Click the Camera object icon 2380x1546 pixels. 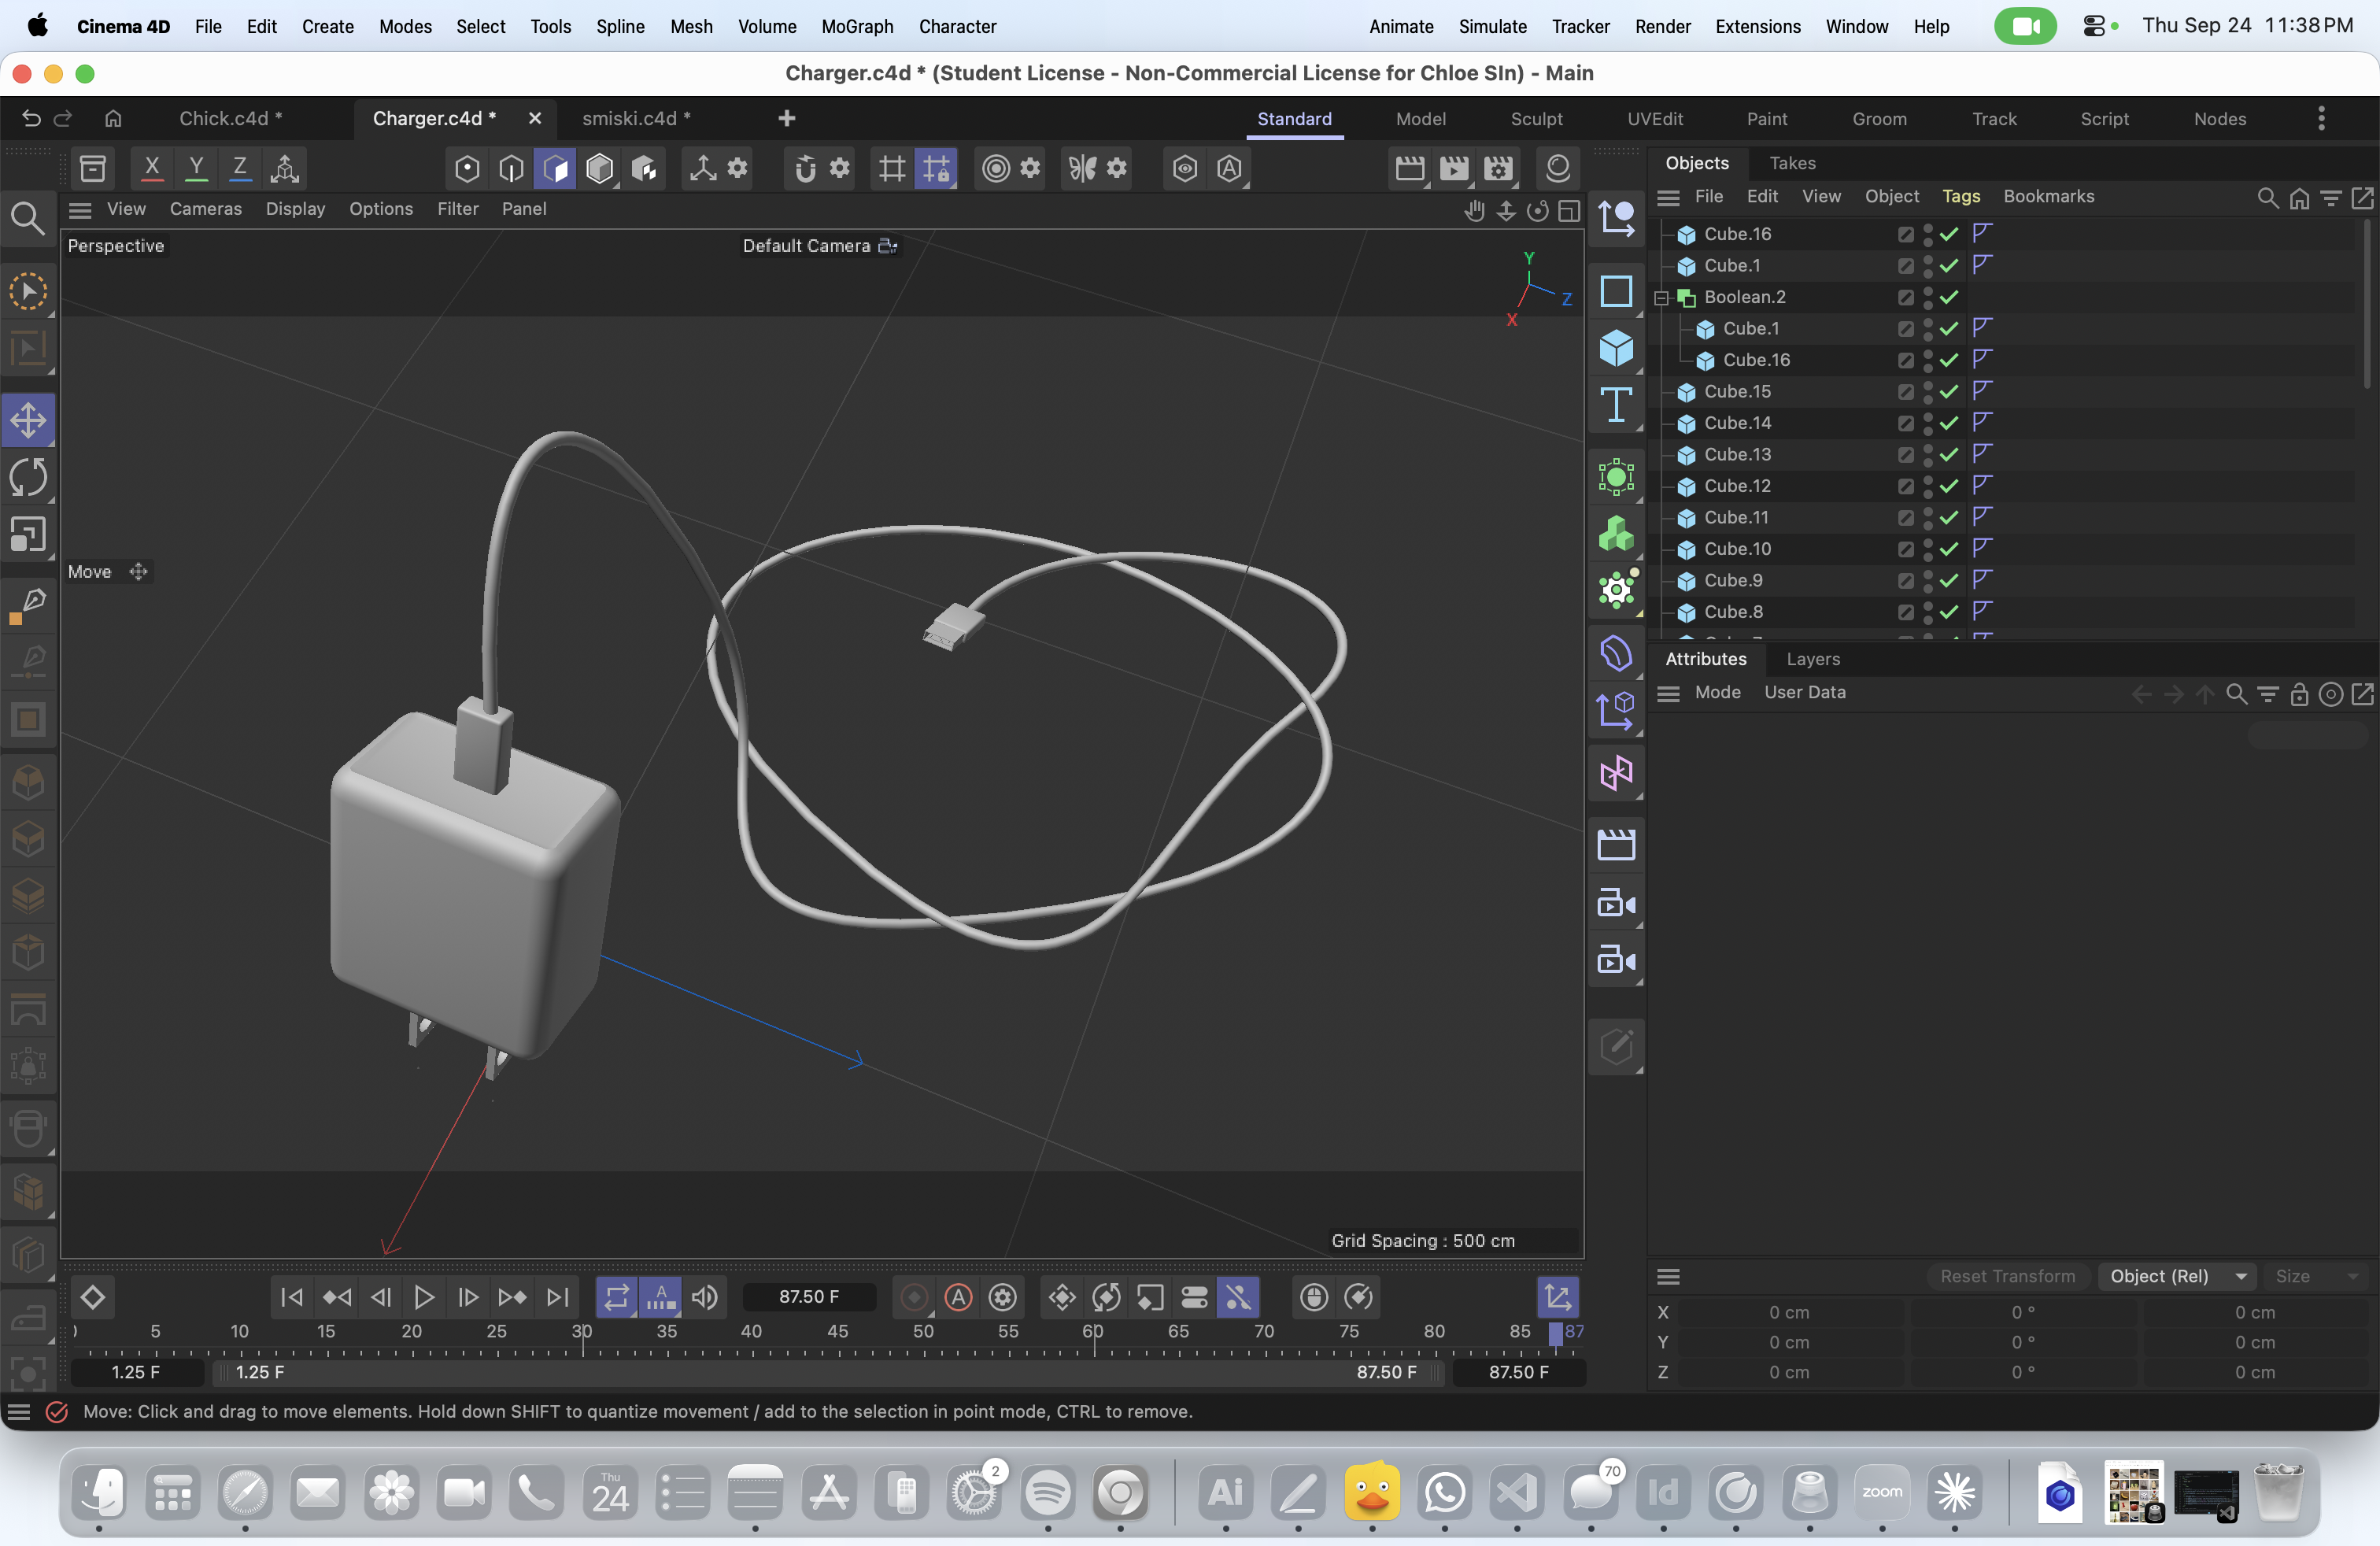[1616, 904]
